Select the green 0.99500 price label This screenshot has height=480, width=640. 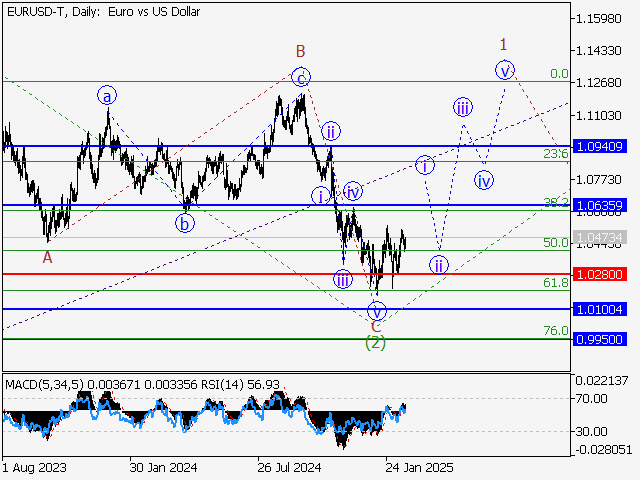pyautogui.click(x=599, y=339)
